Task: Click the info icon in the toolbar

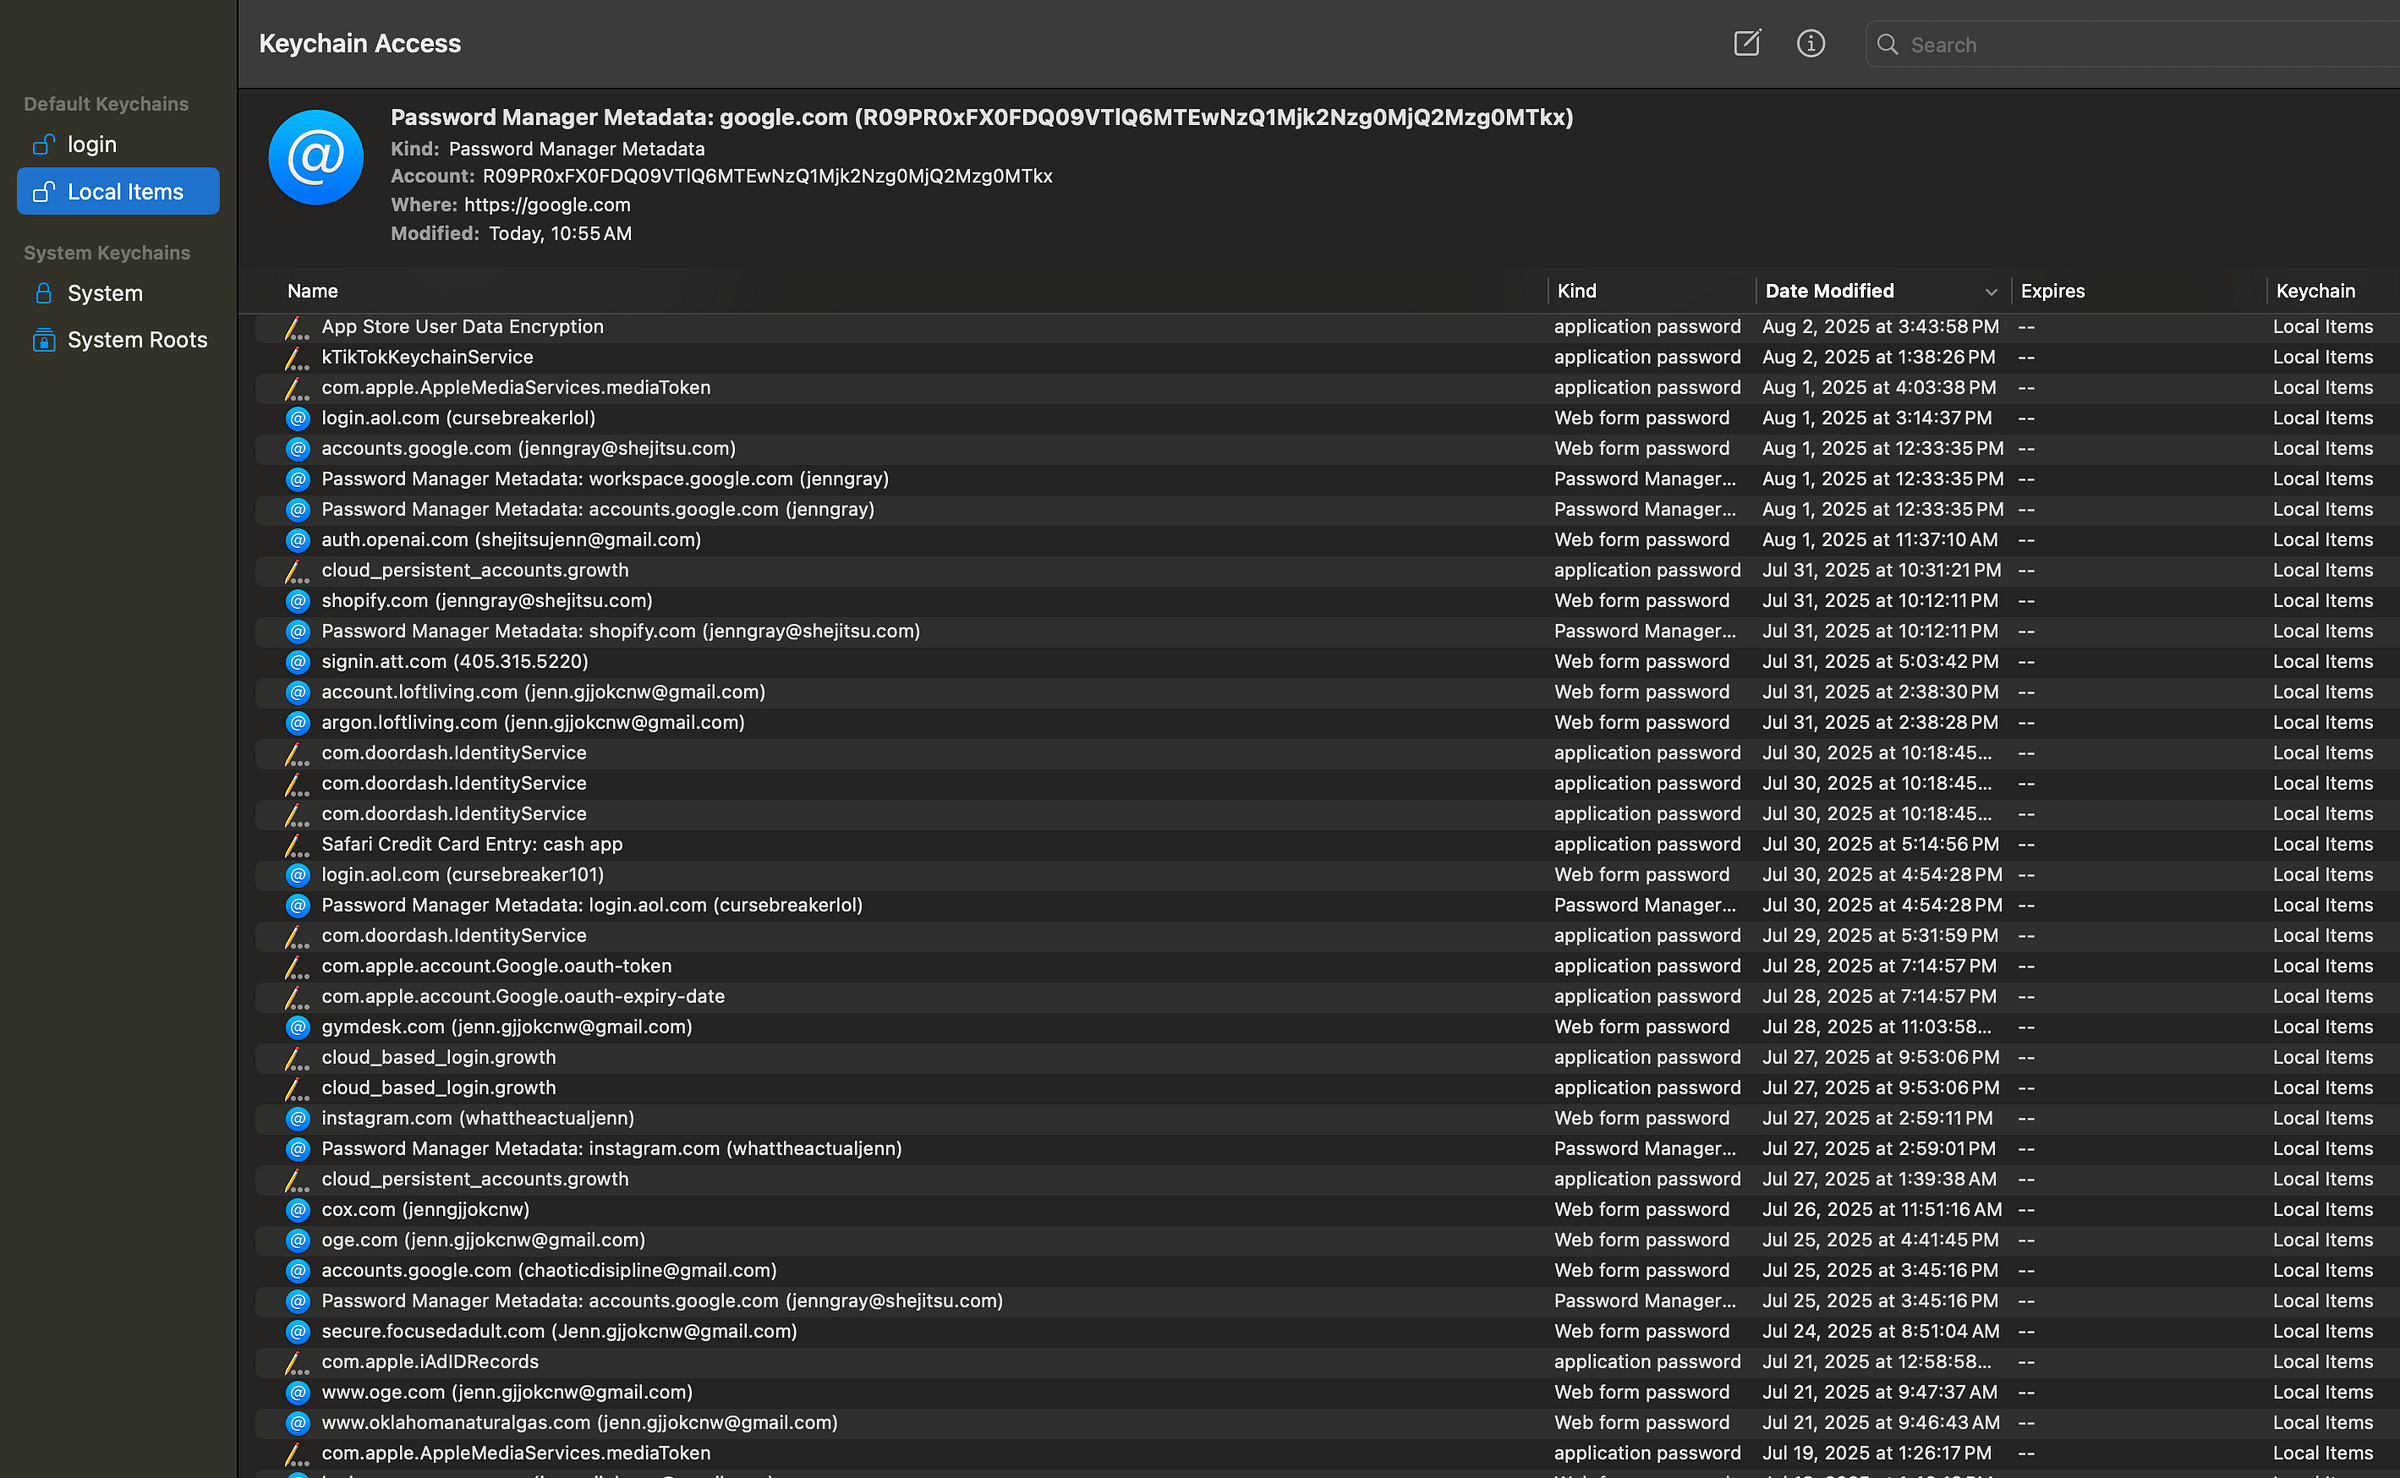Action: tap(1810, 43)
